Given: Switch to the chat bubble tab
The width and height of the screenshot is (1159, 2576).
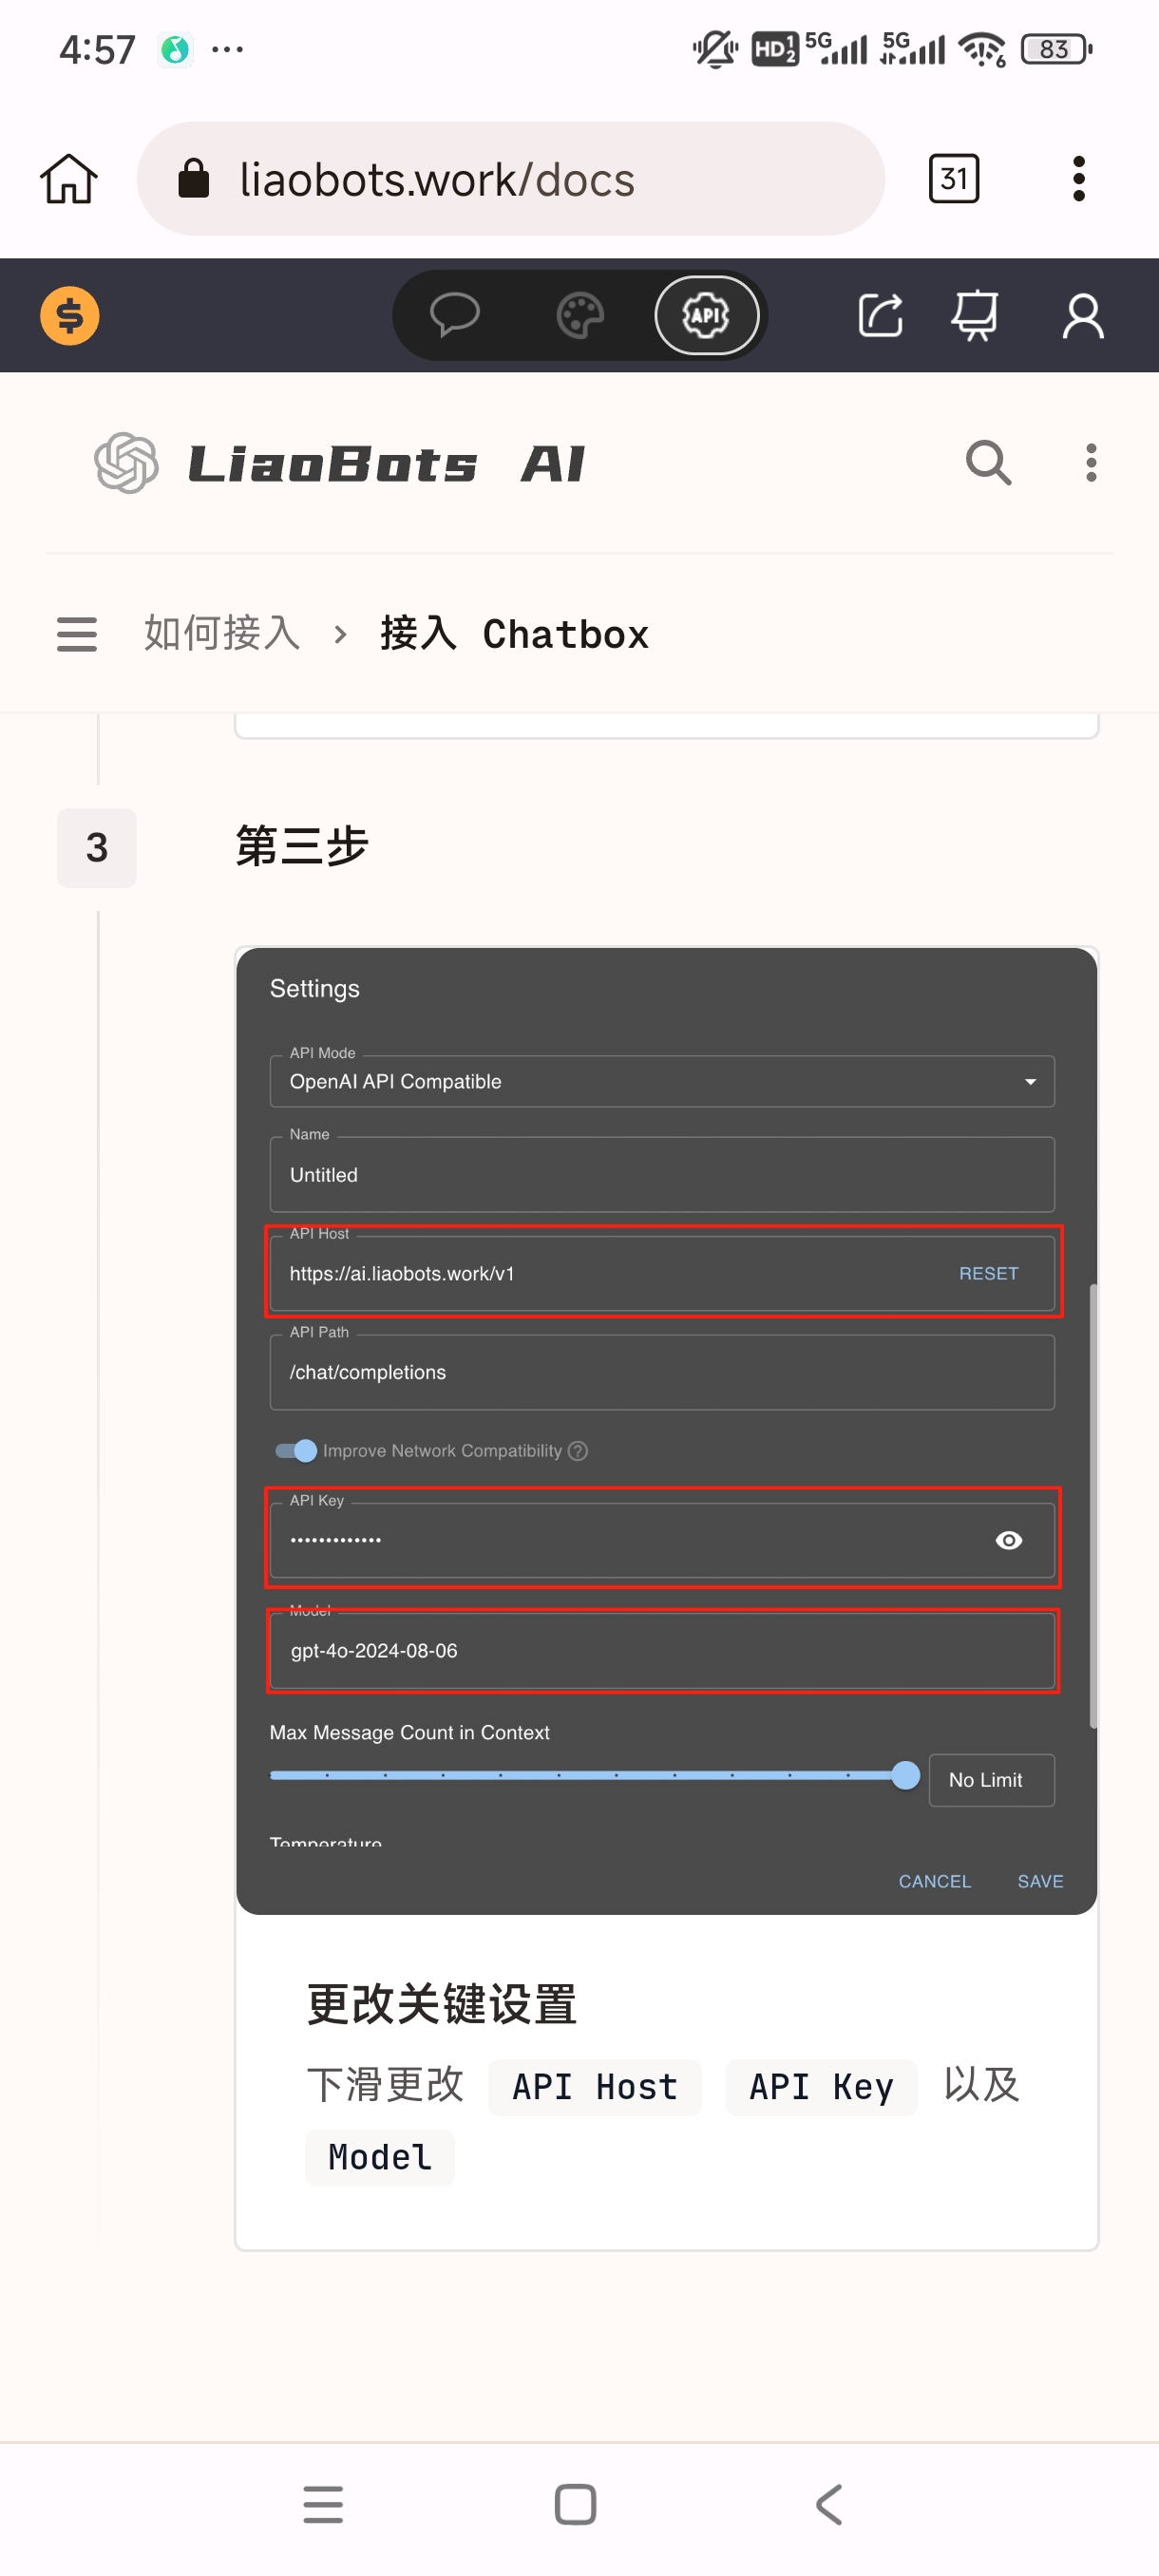Looking at the screenshot, I should pyautogui.click(x=454, y=316).
